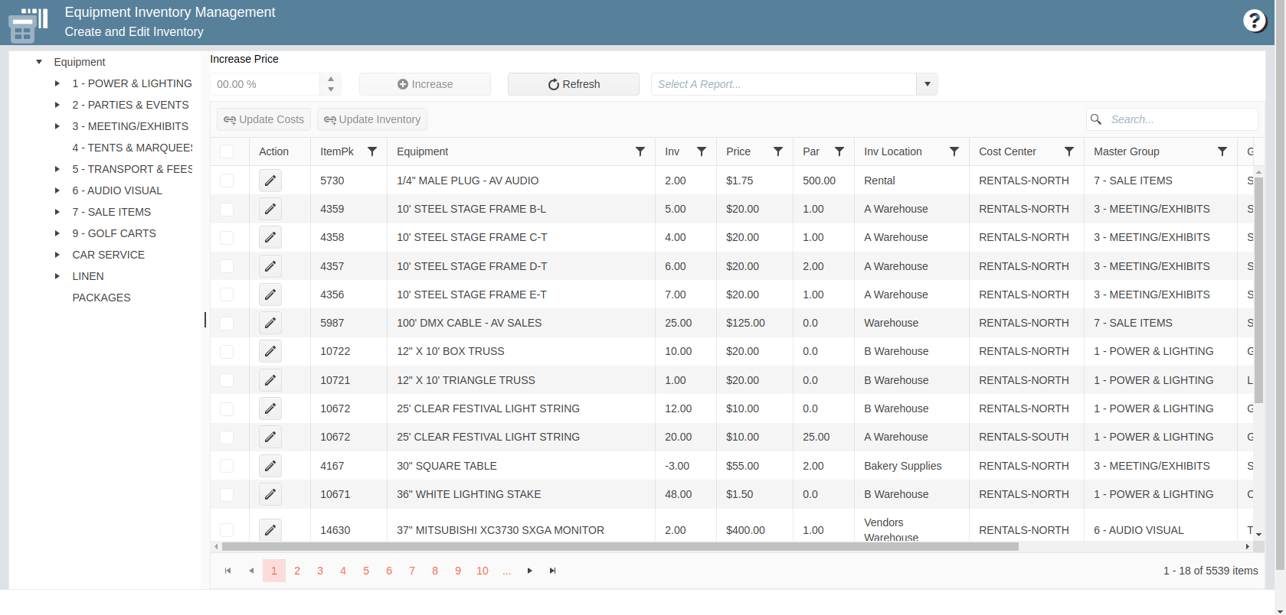This screenshot has width=1286, height=615.
Task: Click the Increase button
Action: (x=424, y=84)
